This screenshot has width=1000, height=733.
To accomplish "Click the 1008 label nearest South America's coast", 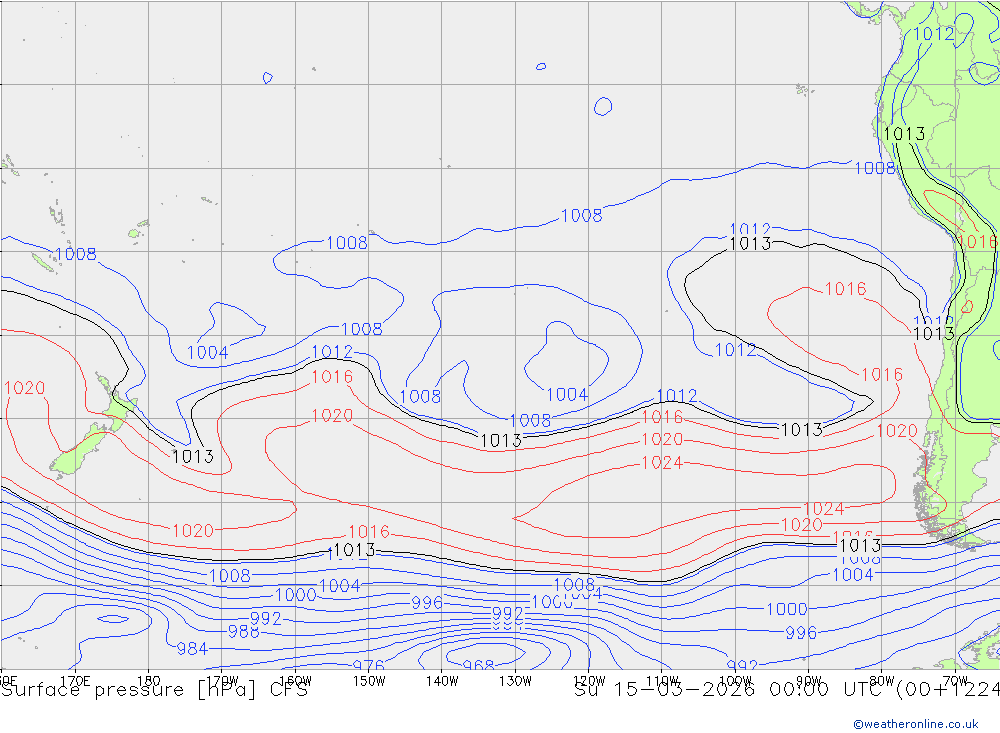I will coord(875,168).
